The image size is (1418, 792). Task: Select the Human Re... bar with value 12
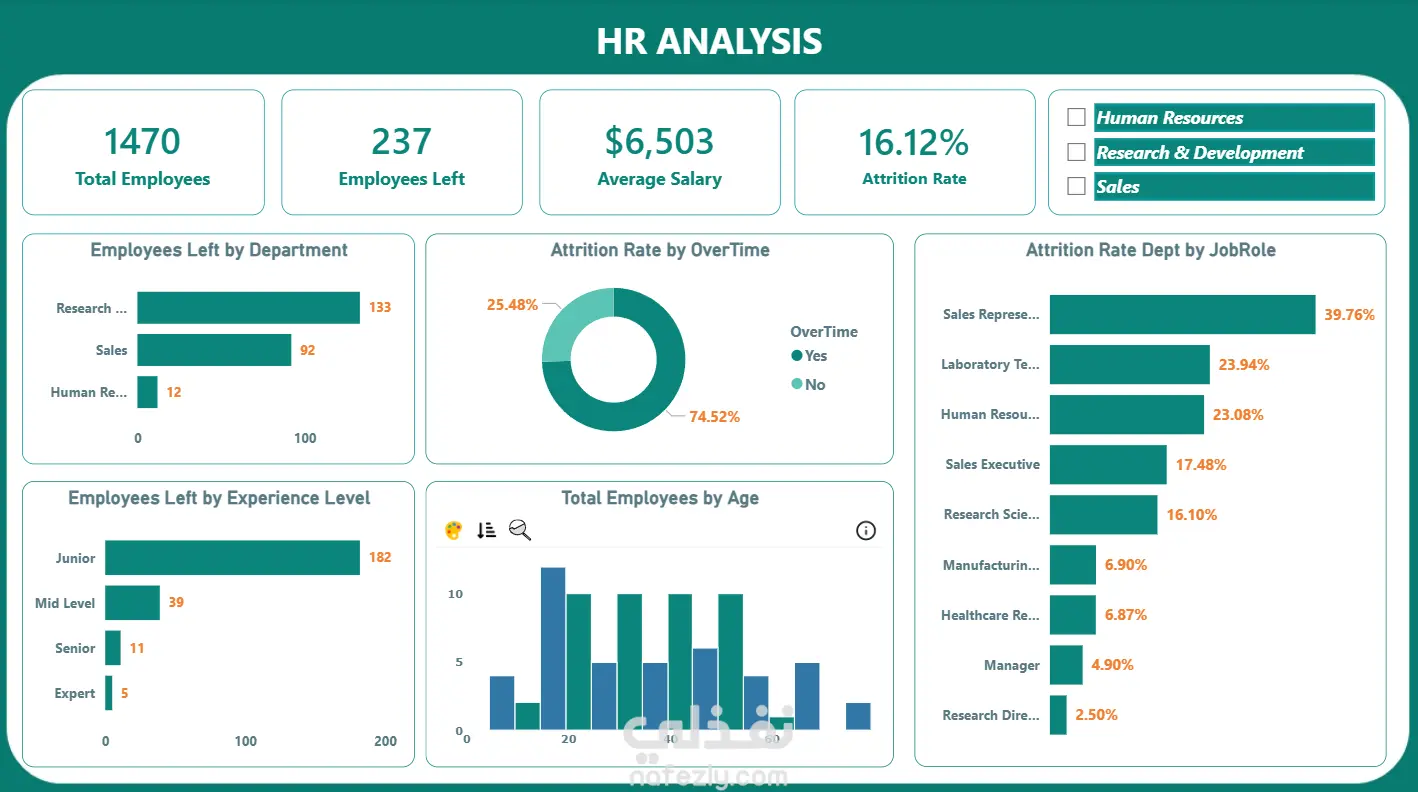click(x=147, y=392)
